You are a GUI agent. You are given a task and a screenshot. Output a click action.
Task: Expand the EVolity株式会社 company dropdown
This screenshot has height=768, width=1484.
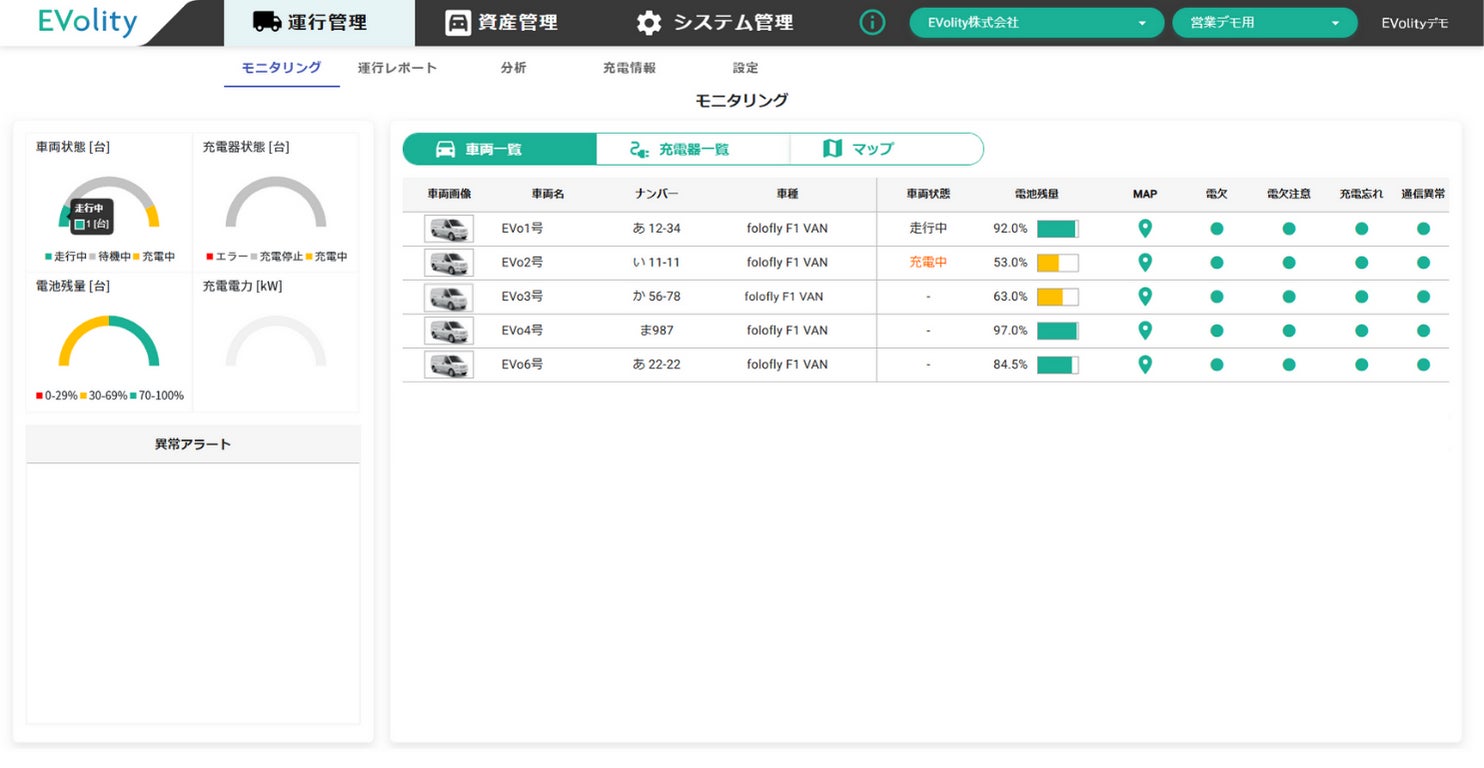(1035, 23)
